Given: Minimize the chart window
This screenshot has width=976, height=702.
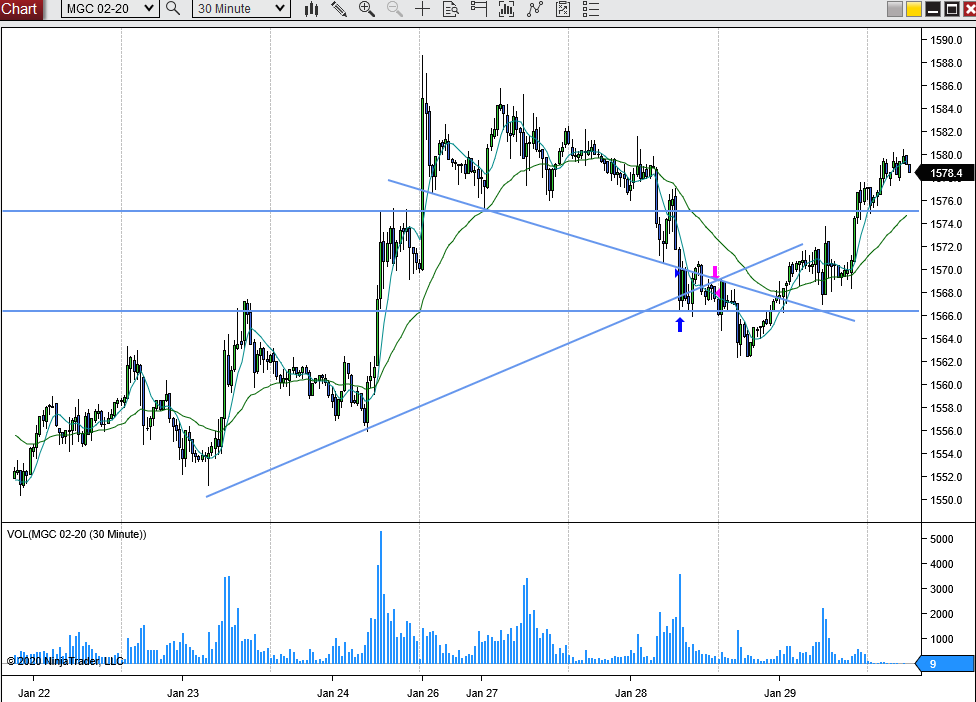Looking at the screenshot, I should coord(932,9).
